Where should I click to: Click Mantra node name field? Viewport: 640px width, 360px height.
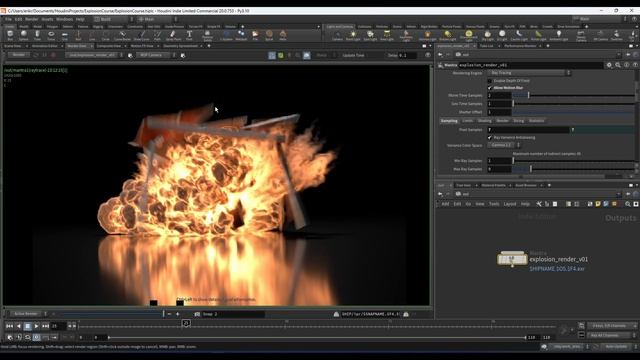pyautogui.click(x=531, y=65)
